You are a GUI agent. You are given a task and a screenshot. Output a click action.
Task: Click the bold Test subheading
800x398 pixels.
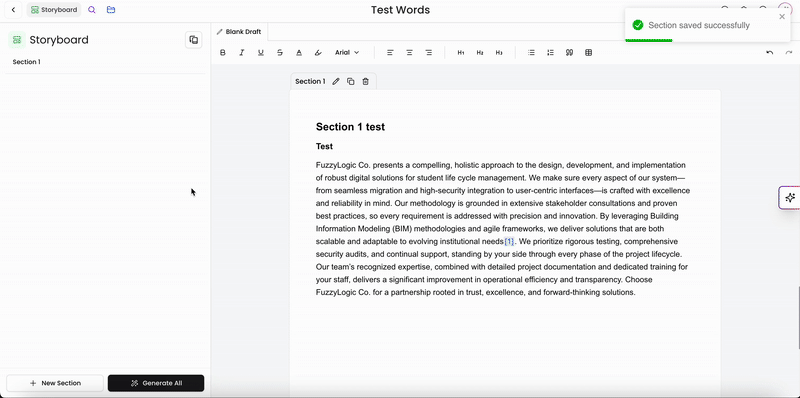[324, 146]
